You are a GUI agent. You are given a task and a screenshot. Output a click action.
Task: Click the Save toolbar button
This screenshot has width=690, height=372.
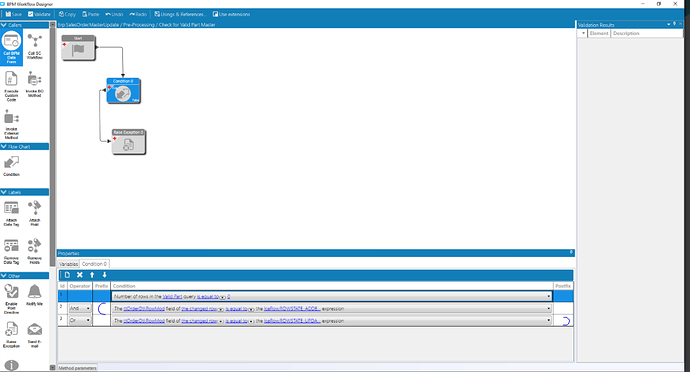pos(14,14)
